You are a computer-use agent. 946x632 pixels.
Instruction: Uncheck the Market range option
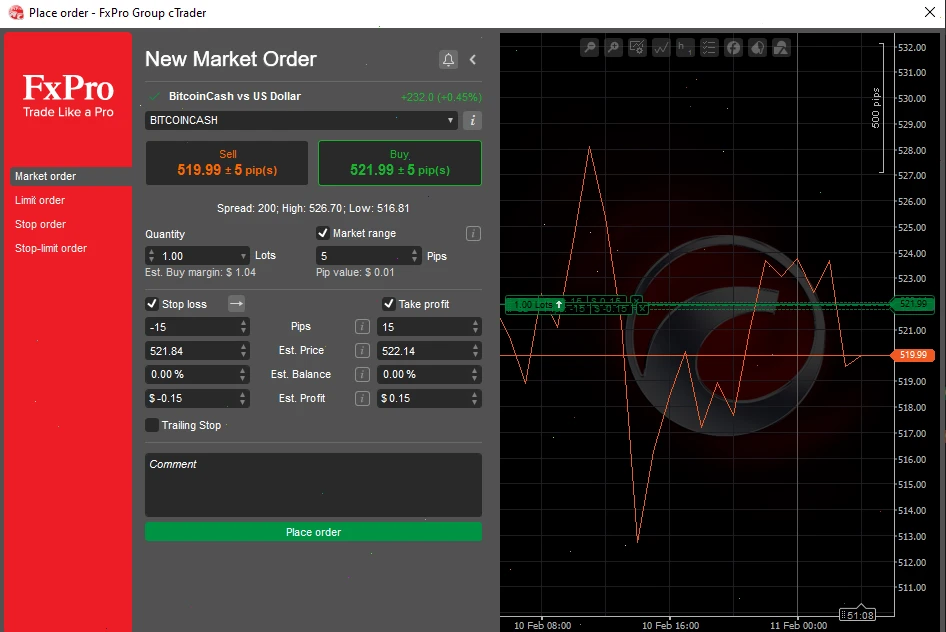coord(322,233)
